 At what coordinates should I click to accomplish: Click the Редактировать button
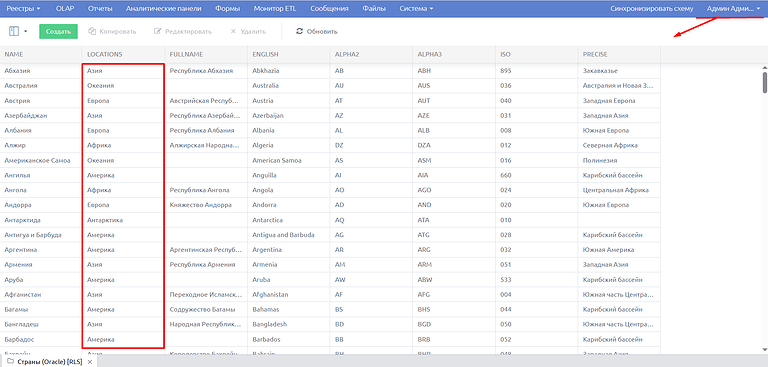click(x=183, y=31)
